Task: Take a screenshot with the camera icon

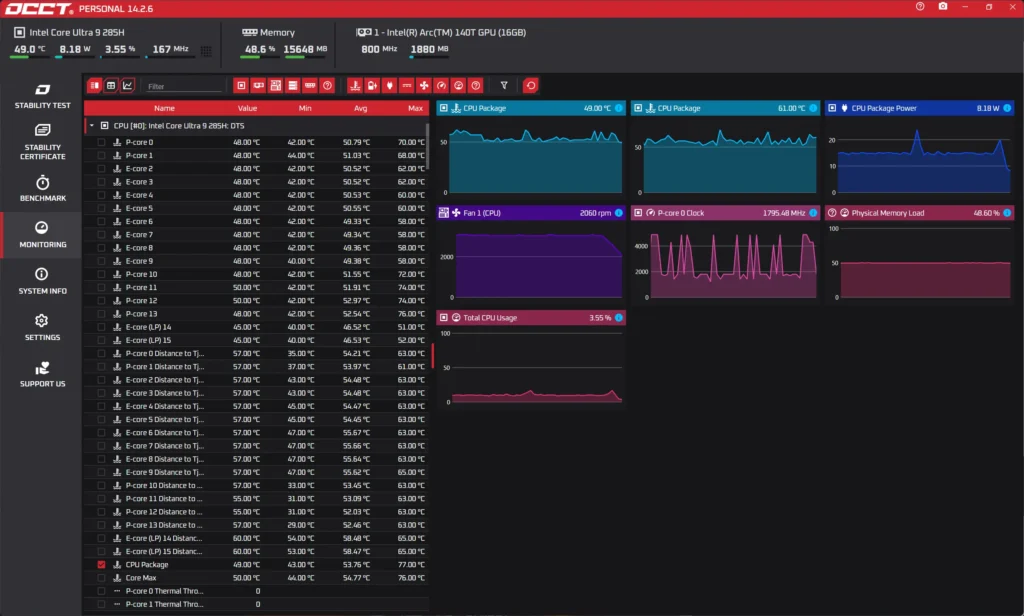Action: (943, 7)
